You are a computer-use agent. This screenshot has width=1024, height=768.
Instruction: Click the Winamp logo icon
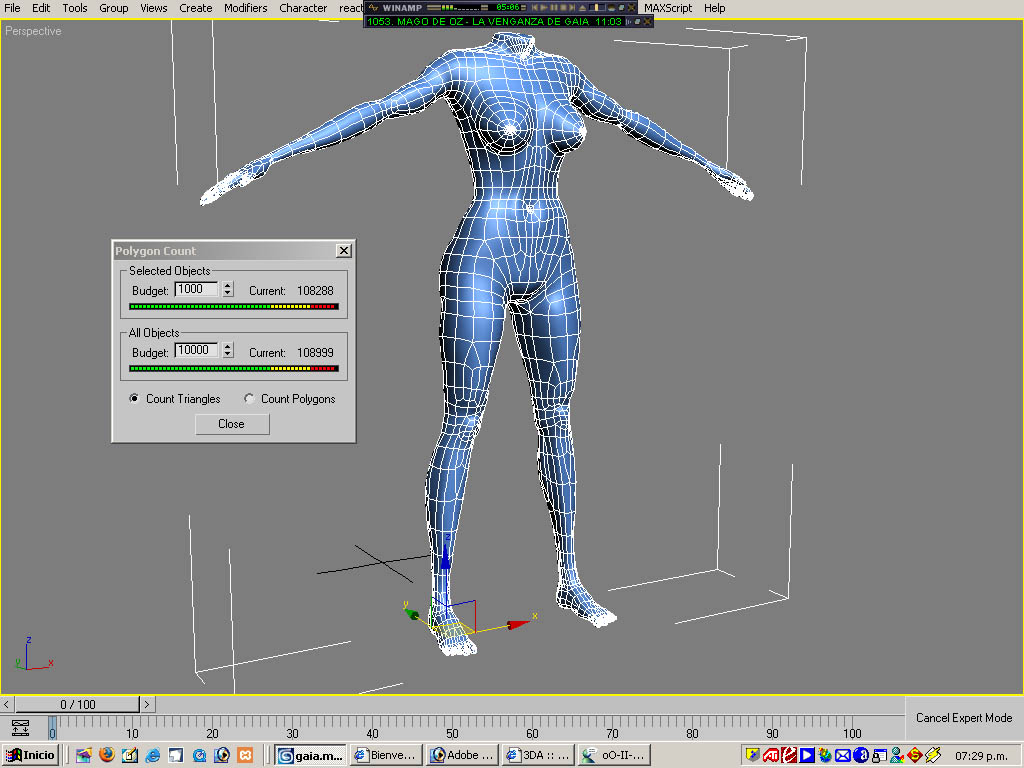(373, 7)
